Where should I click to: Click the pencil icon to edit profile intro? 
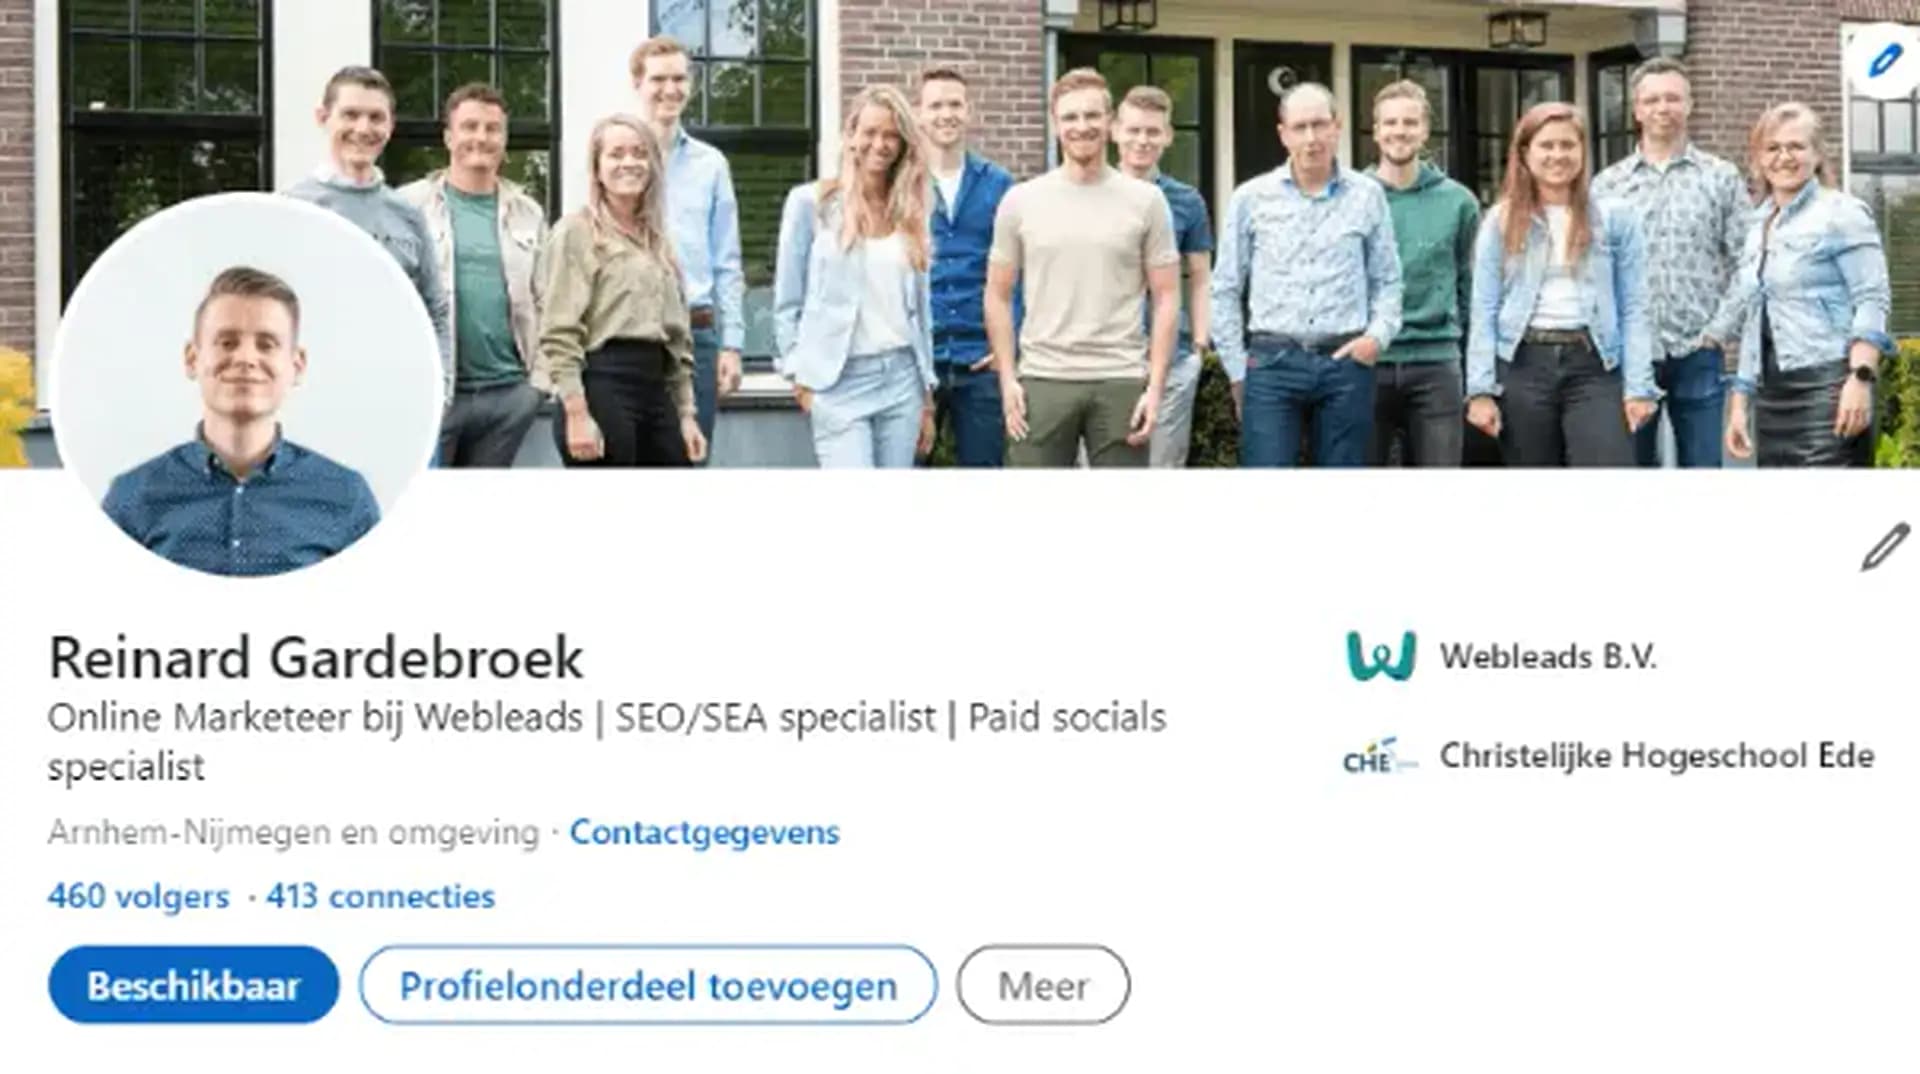click(1885, 546)
